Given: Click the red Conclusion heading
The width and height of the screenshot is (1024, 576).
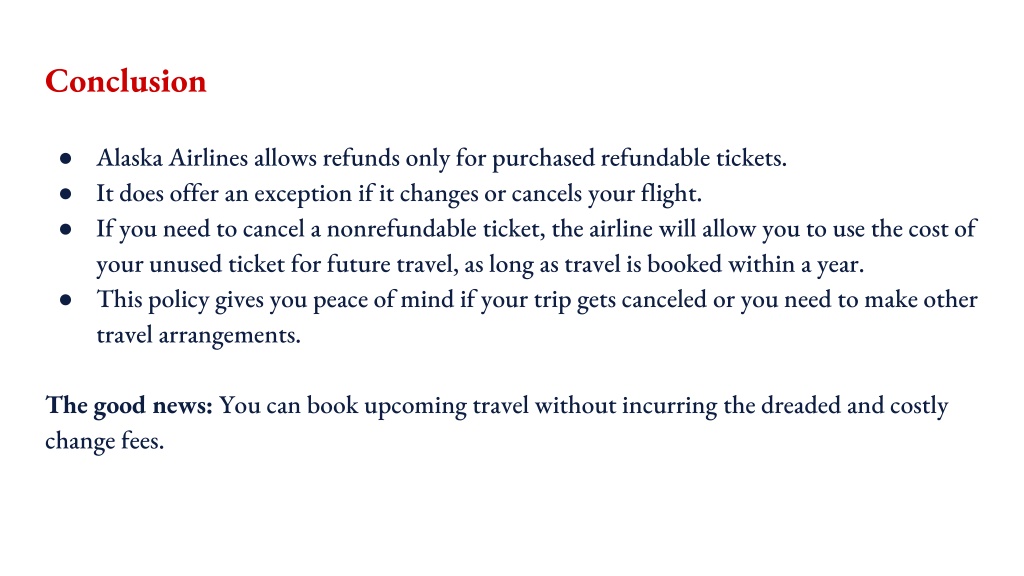Looking at the screenshot, I should click(x=125, y=82).
